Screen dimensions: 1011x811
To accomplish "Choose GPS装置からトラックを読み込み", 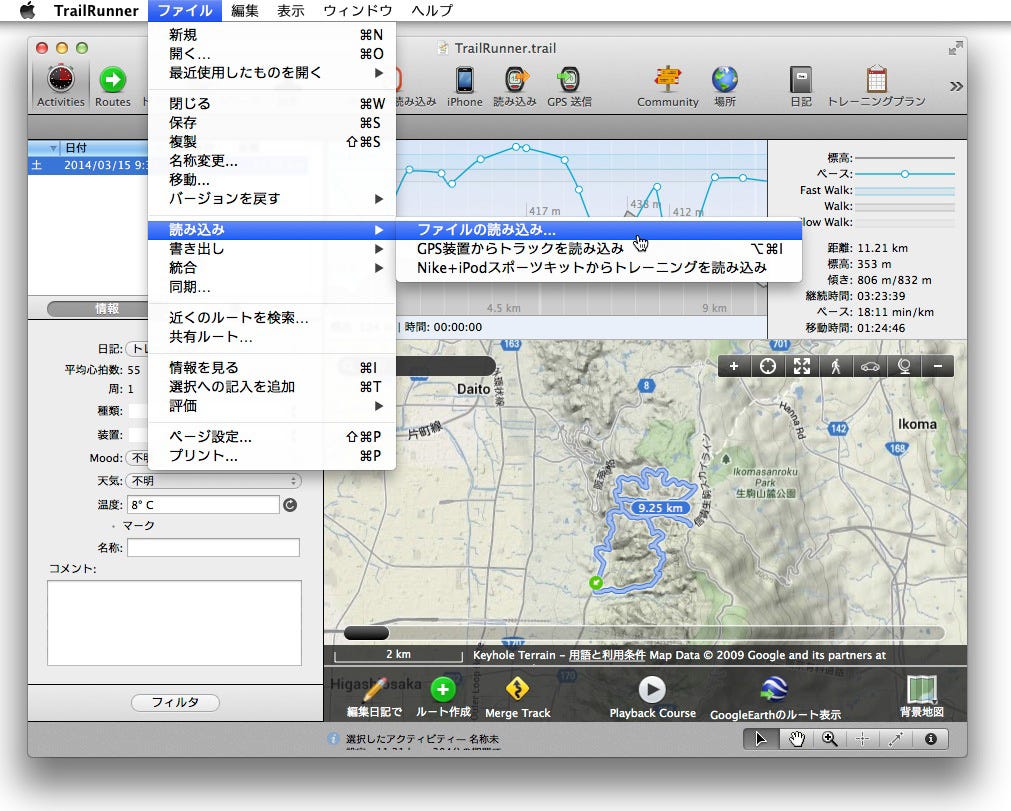I will pyautogui.click(x=599, y=249).
